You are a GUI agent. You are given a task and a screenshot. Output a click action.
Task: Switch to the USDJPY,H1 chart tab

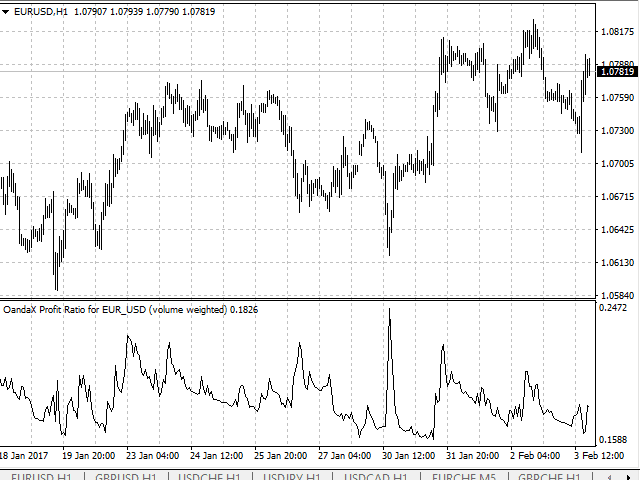[x=292, y=476]
